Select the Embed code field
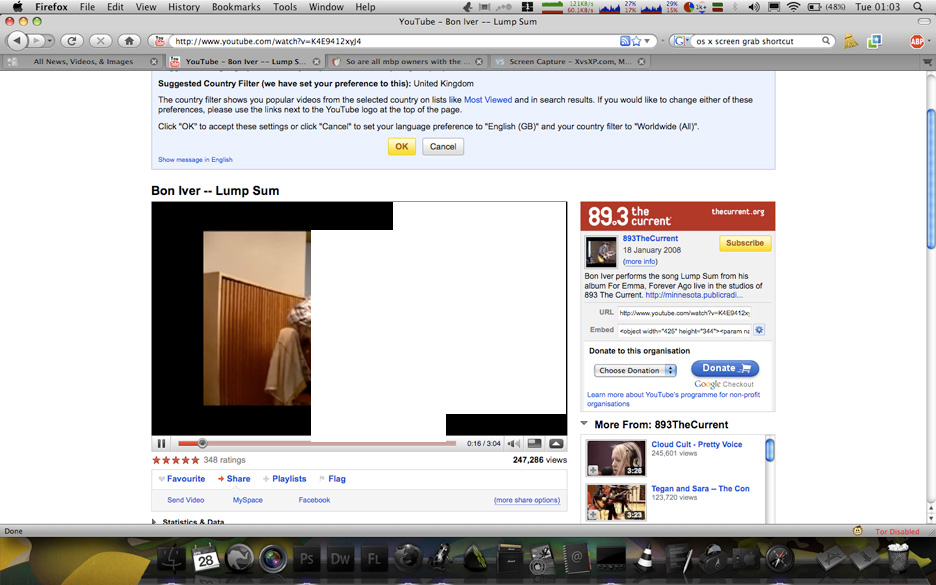 point(684,331)
